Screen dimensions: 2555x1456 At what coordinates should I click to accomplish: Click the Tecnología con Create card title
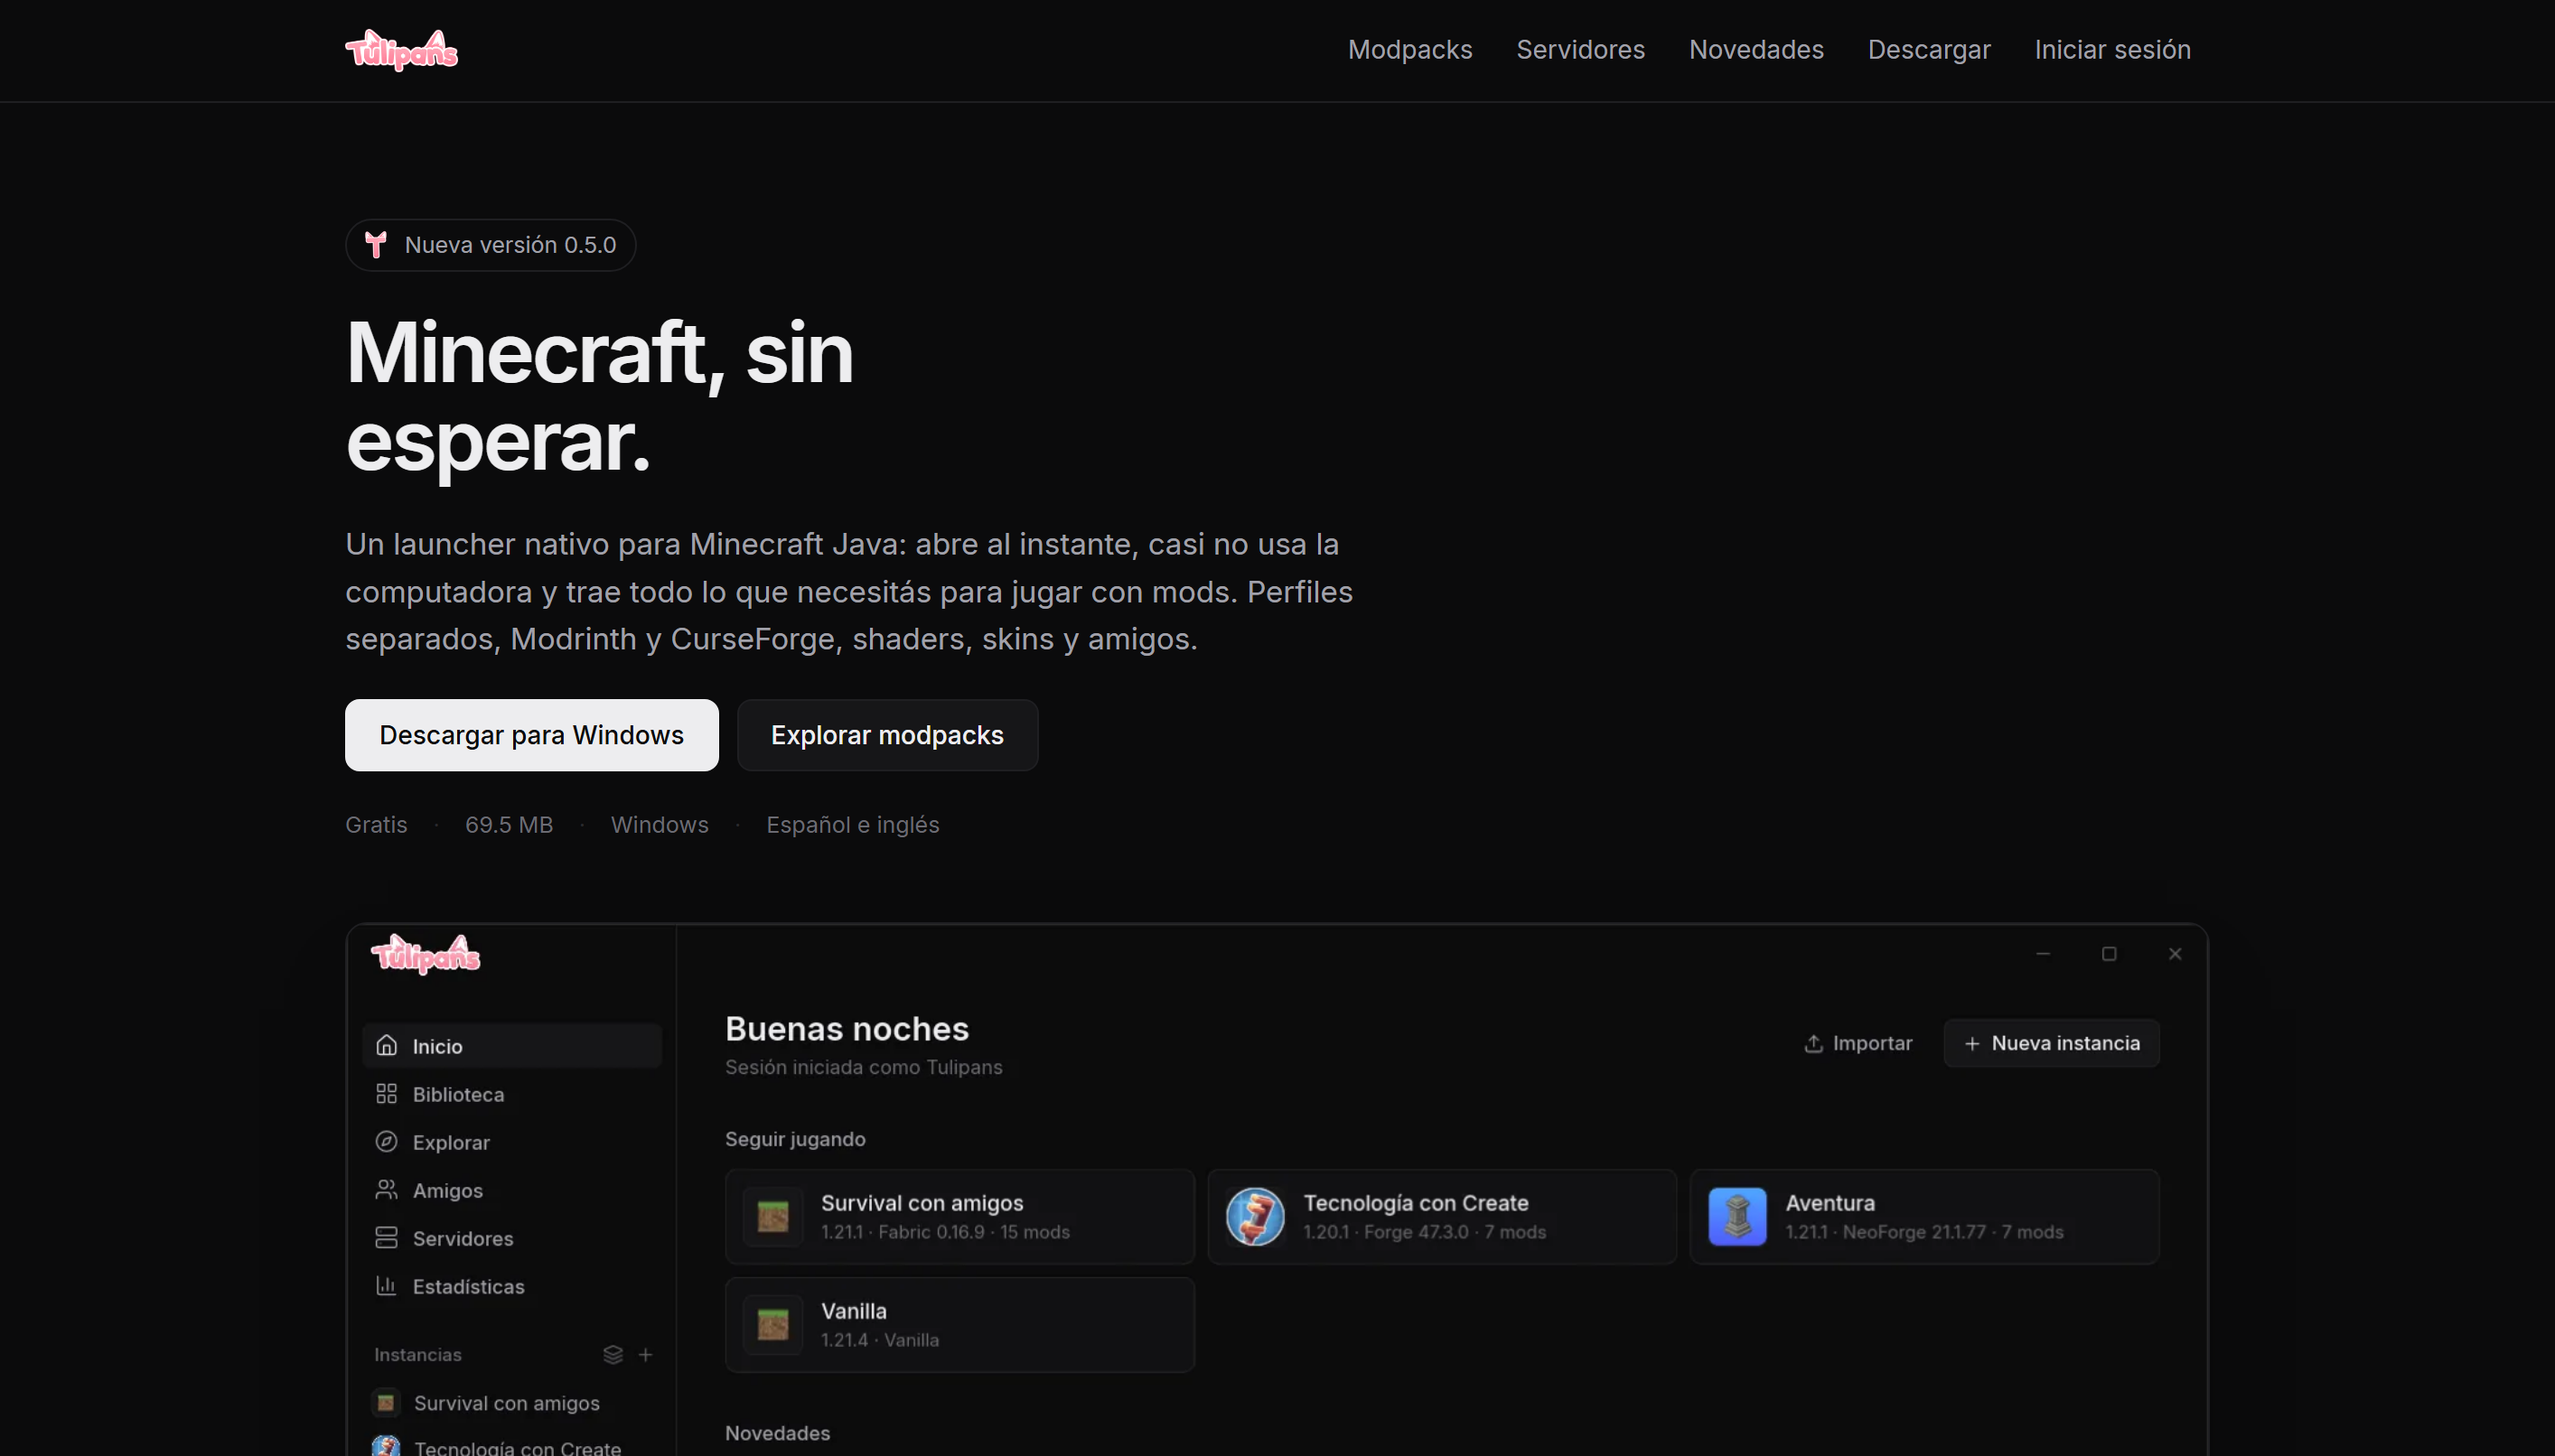(x=1416, y=1203)
